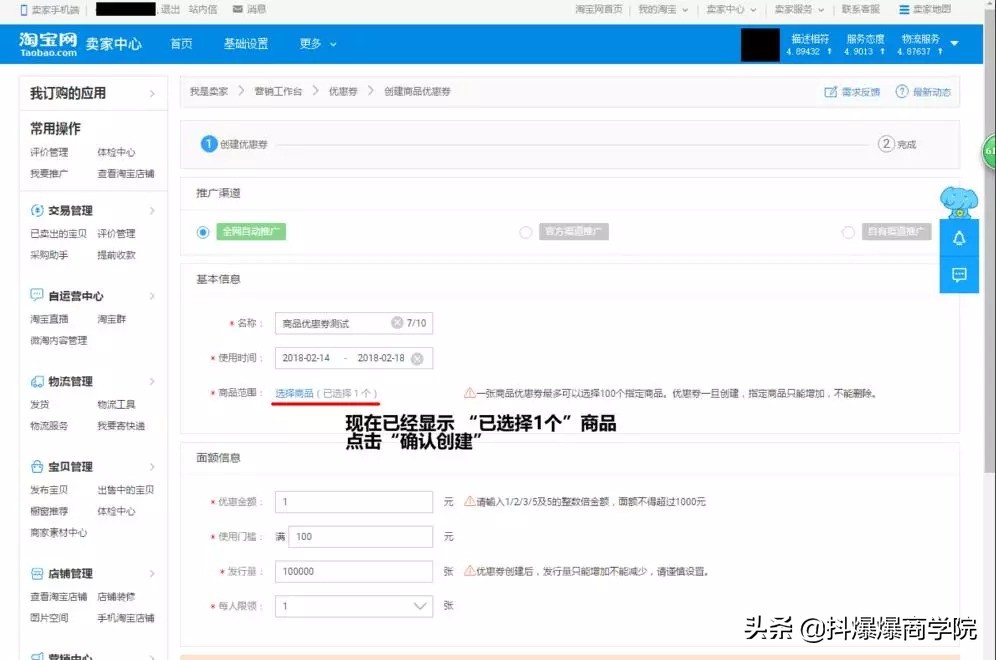Open the chat message icon below the bell
The image size is (996, 660).
[x=959, y=276]
